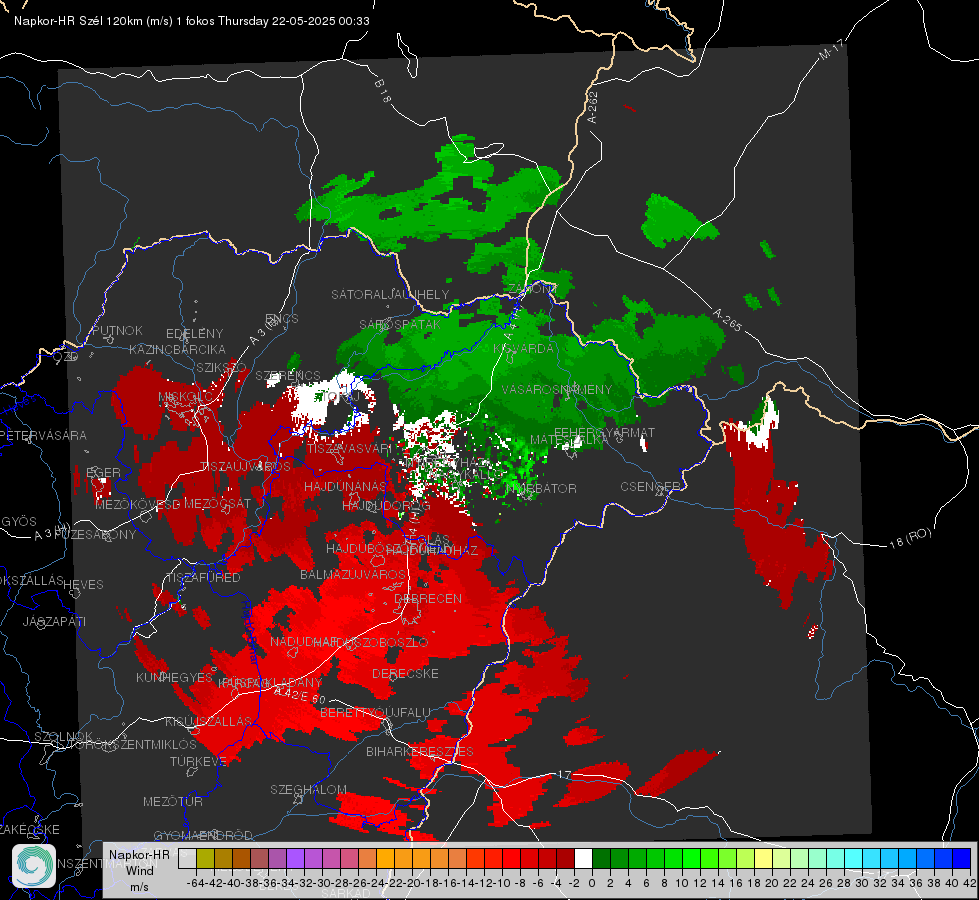This screenshot has height=900, width=979.
Task: Click the B 18 road label
Action: coord(382,91)
